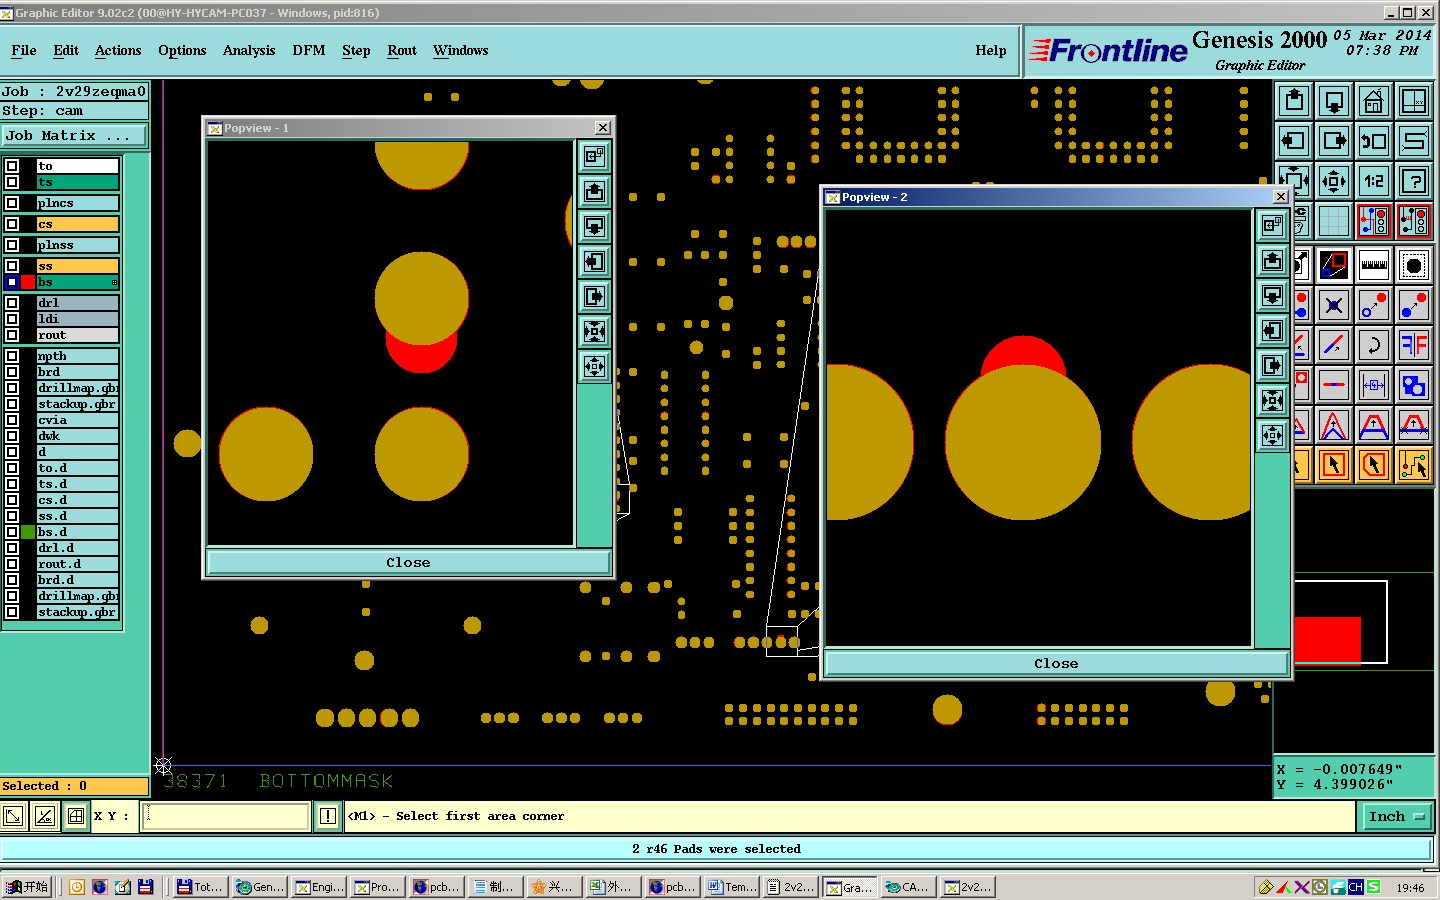The width and height of the screenshot is (1440, 900).
Task: Select the 'ss' layer name
Action: [x=77, y=266]
